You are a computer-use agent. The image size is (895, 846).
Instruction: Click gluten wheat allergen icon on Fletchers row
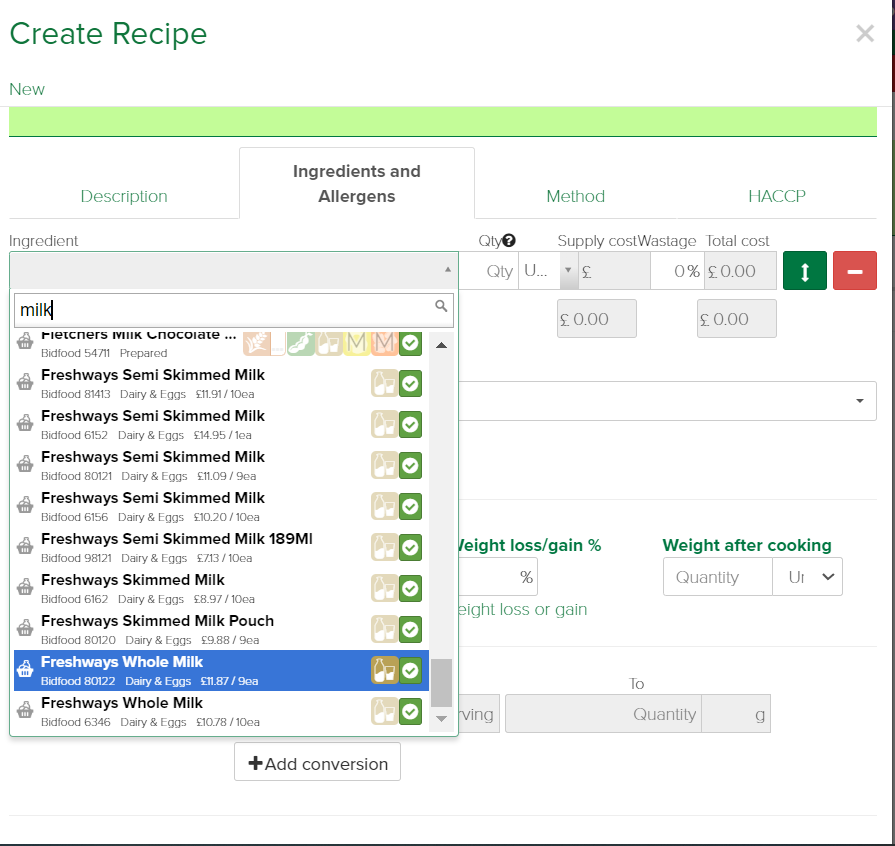(x=257, y=343)
